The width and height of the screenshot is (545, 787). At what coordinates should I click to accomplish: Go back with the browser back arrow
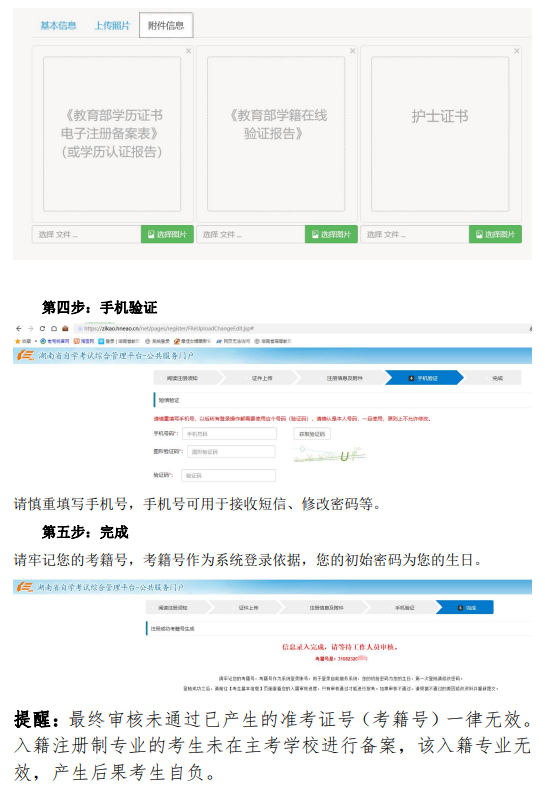pos(19,329)
